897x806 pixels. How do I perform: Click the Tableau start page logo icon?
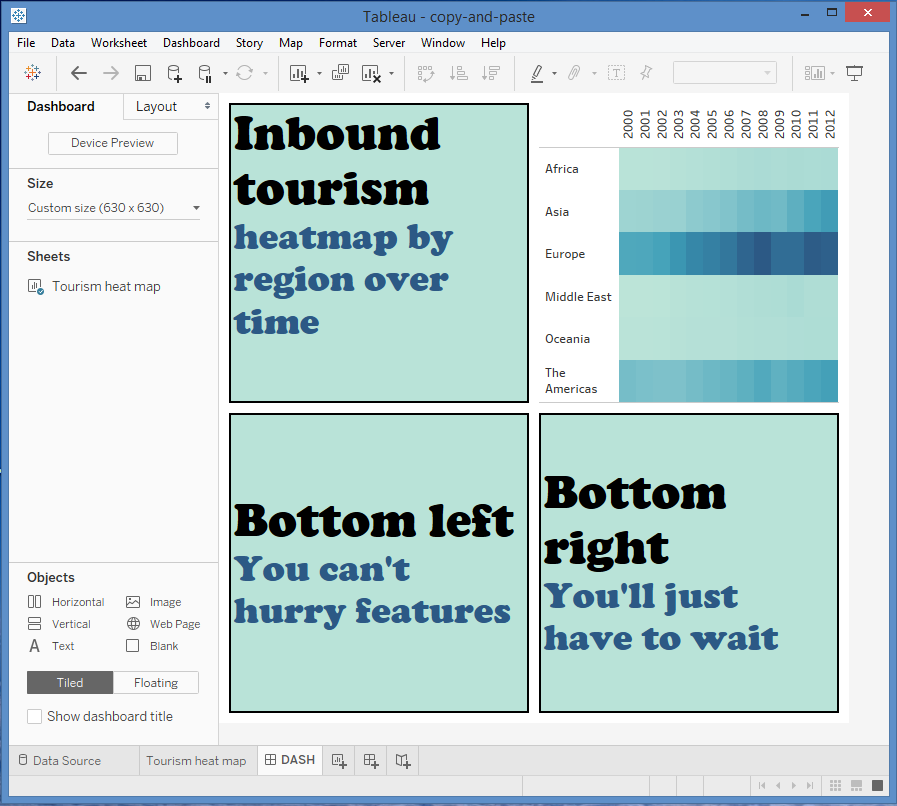(x=33, y=73)
